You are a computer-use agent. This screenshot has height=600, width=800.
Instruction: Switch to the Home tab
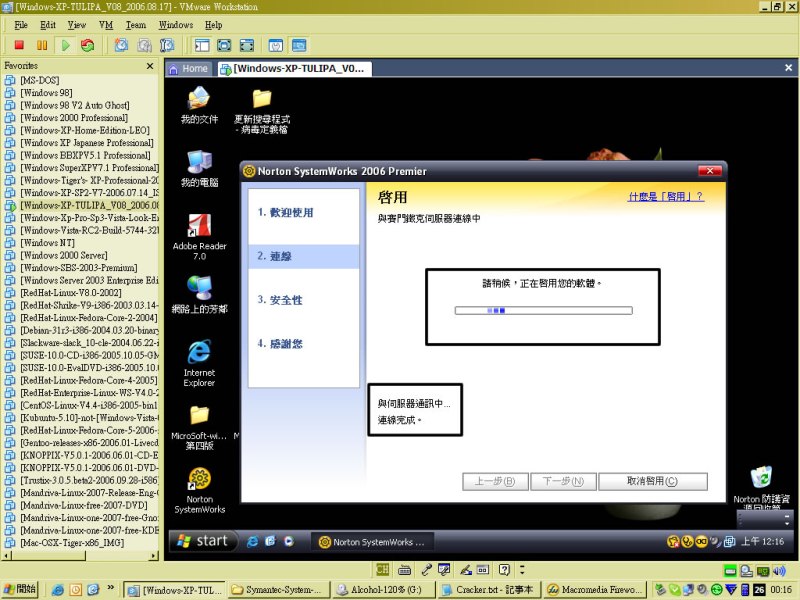[x=189, y=69]
